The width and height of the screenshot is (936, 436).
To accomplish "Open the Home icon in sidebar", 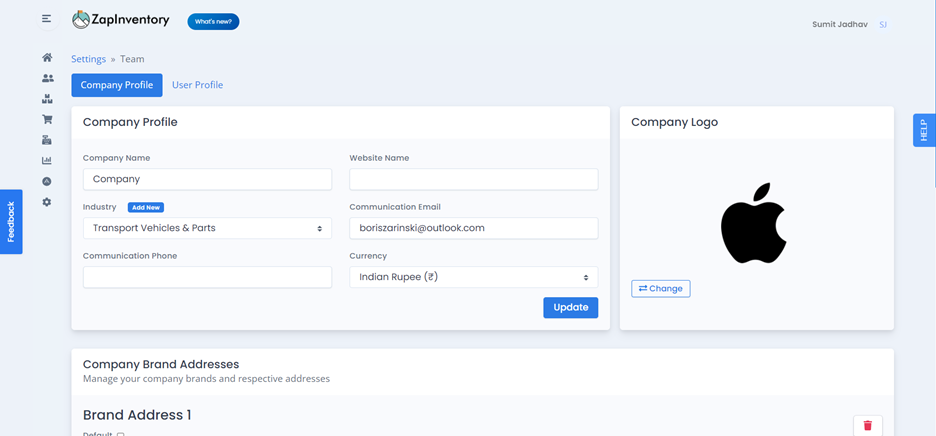I will (47, 57).
